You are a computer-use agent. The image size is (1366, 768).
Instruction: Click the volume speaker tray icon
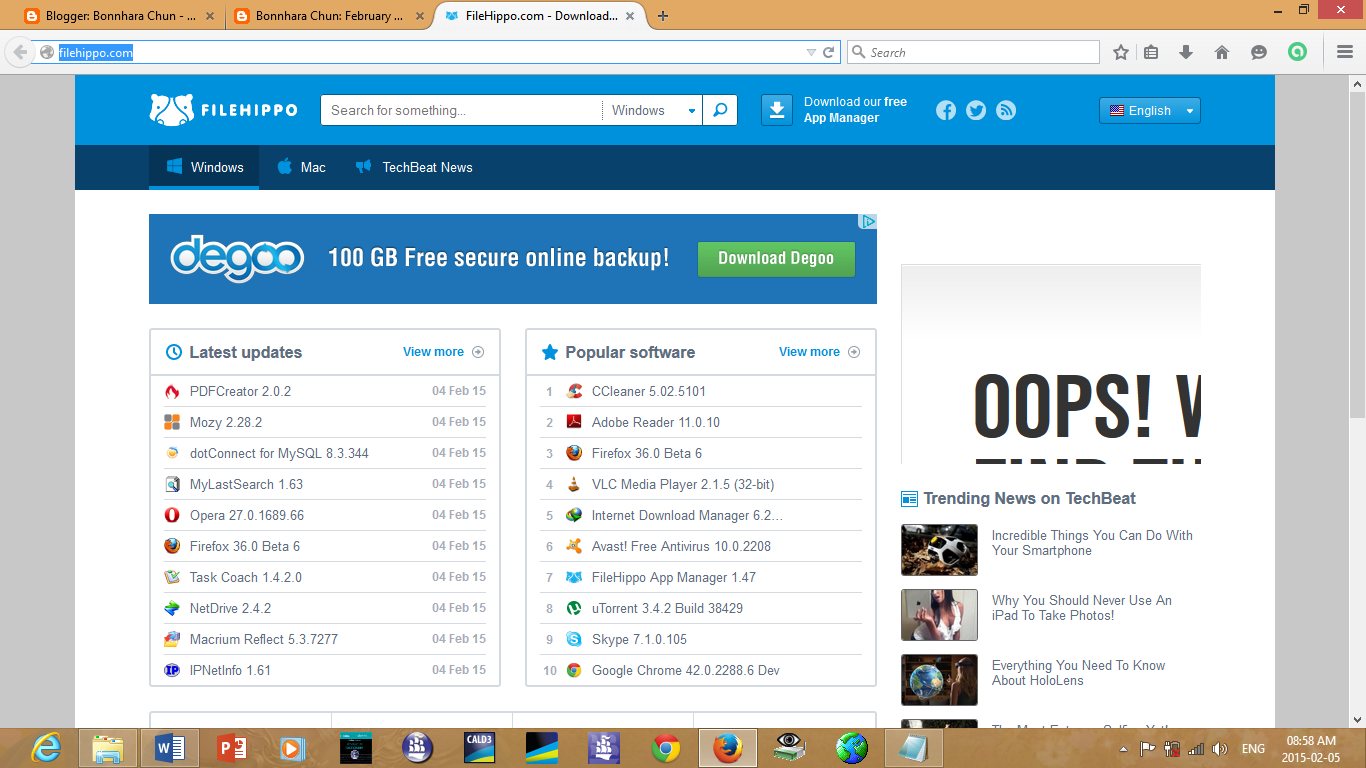point(1219,749)
